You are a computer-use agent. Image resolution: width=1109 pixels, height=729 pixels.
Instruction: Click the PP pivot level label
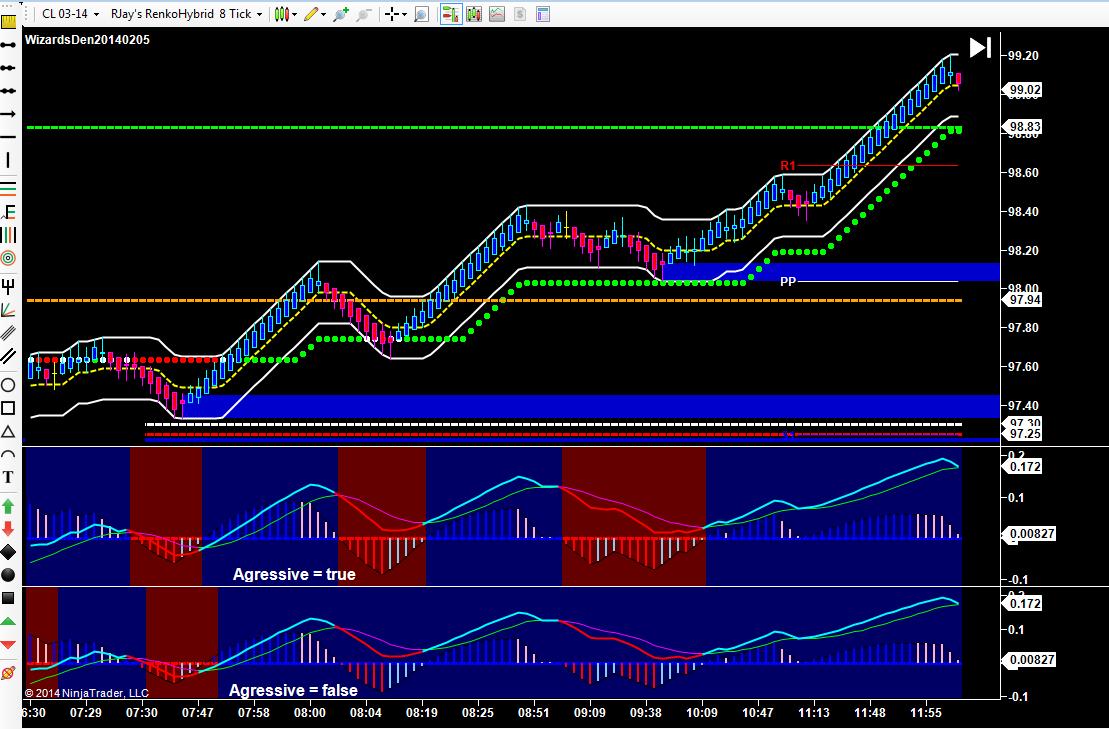point(788,281)
